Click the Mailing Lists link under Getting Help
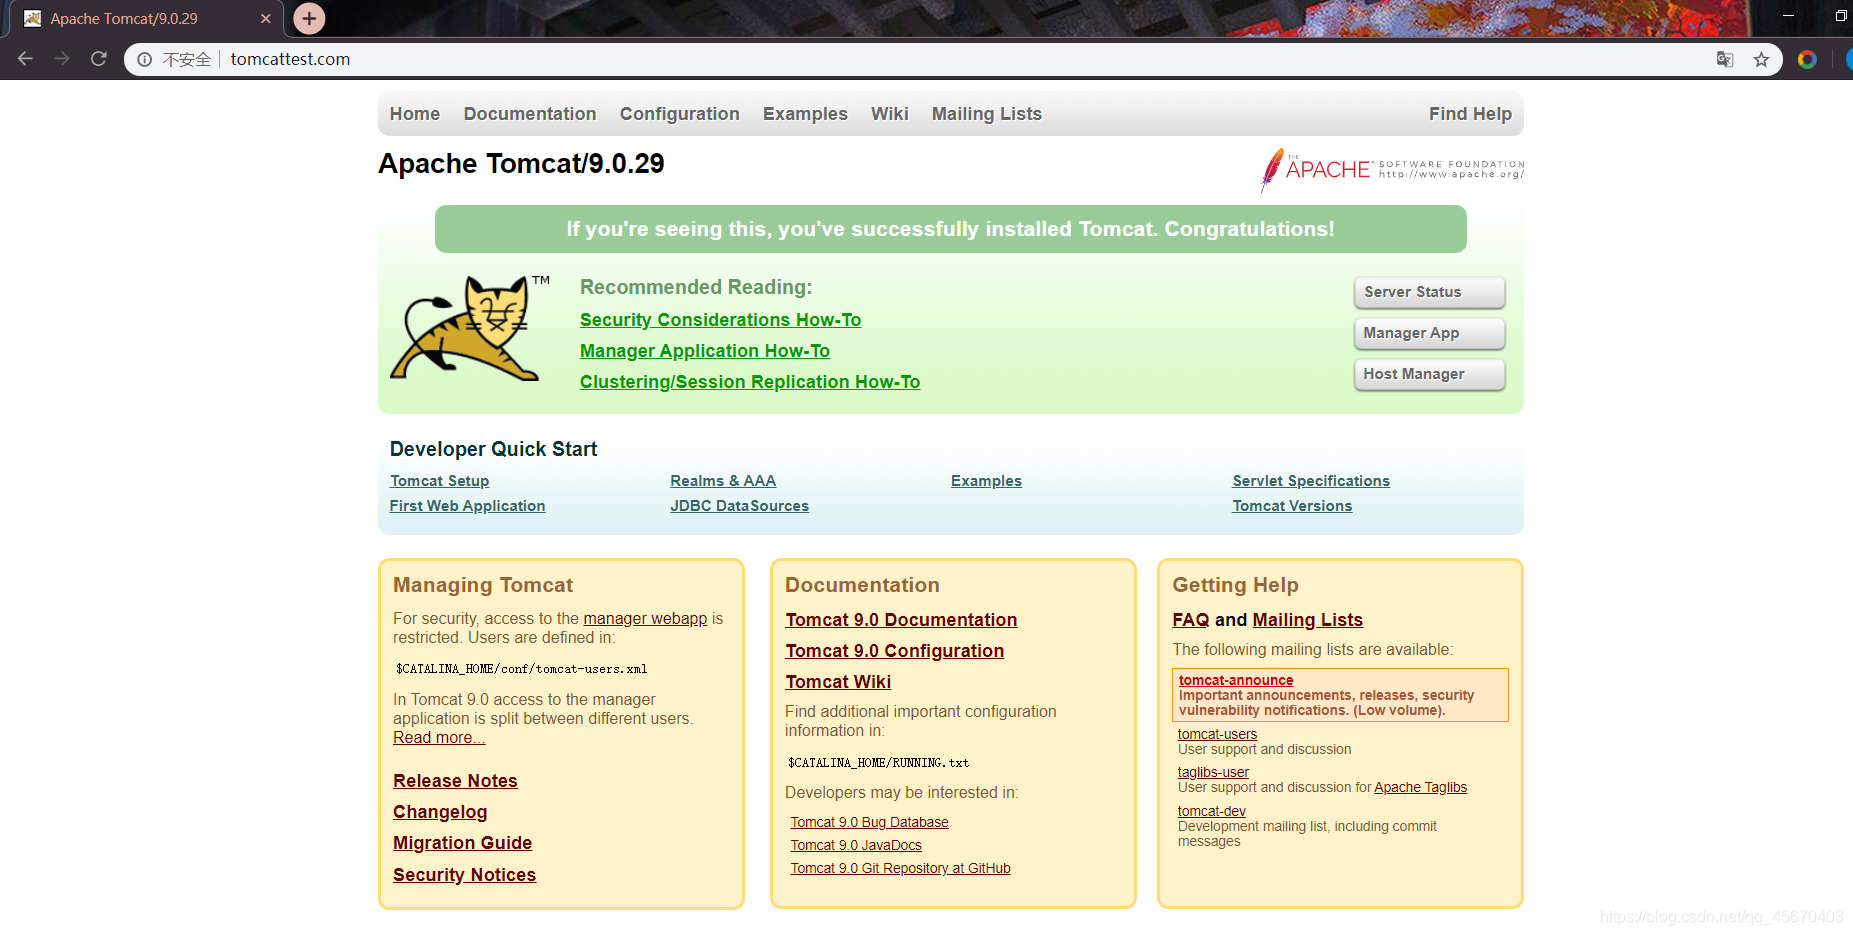This screenshot has width=1853, height=935. coord(1307,620)
